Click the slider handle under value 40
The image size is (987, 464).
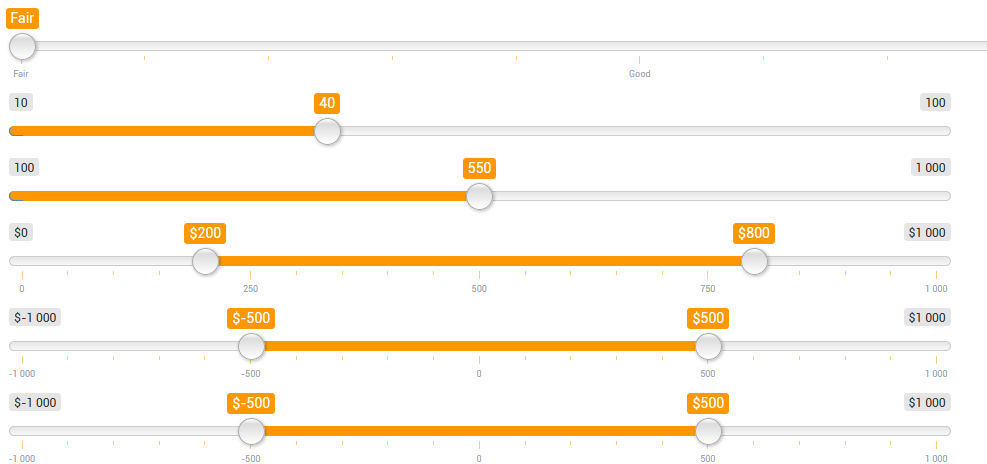point(327,131)
